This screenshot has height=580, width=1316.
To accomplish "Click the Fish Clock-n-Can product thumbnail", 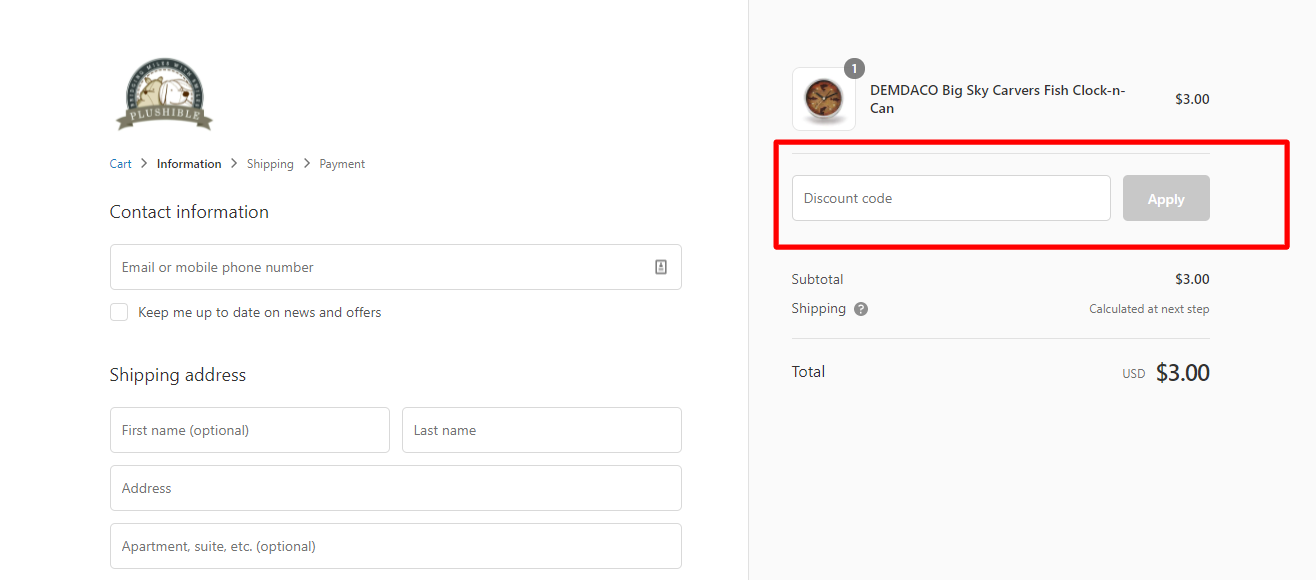I will pyautogui.click(x=823, y=98).
